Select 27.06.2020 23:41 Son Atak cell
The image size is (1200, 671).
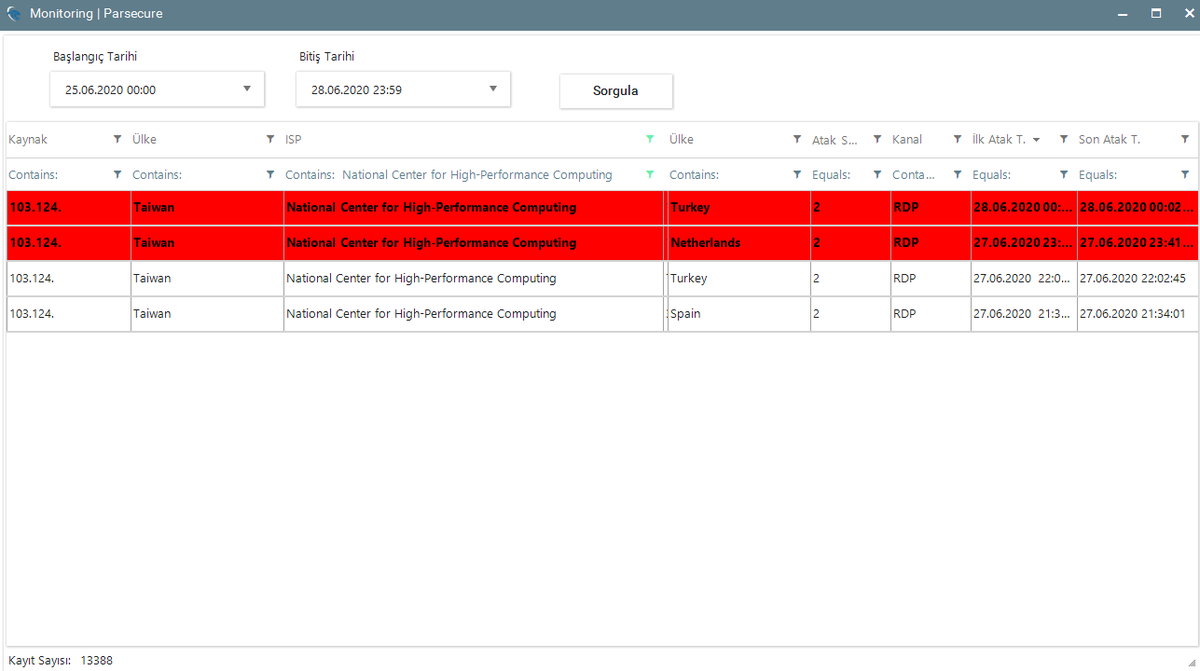pyautogui.click(x=1137, y=243)
